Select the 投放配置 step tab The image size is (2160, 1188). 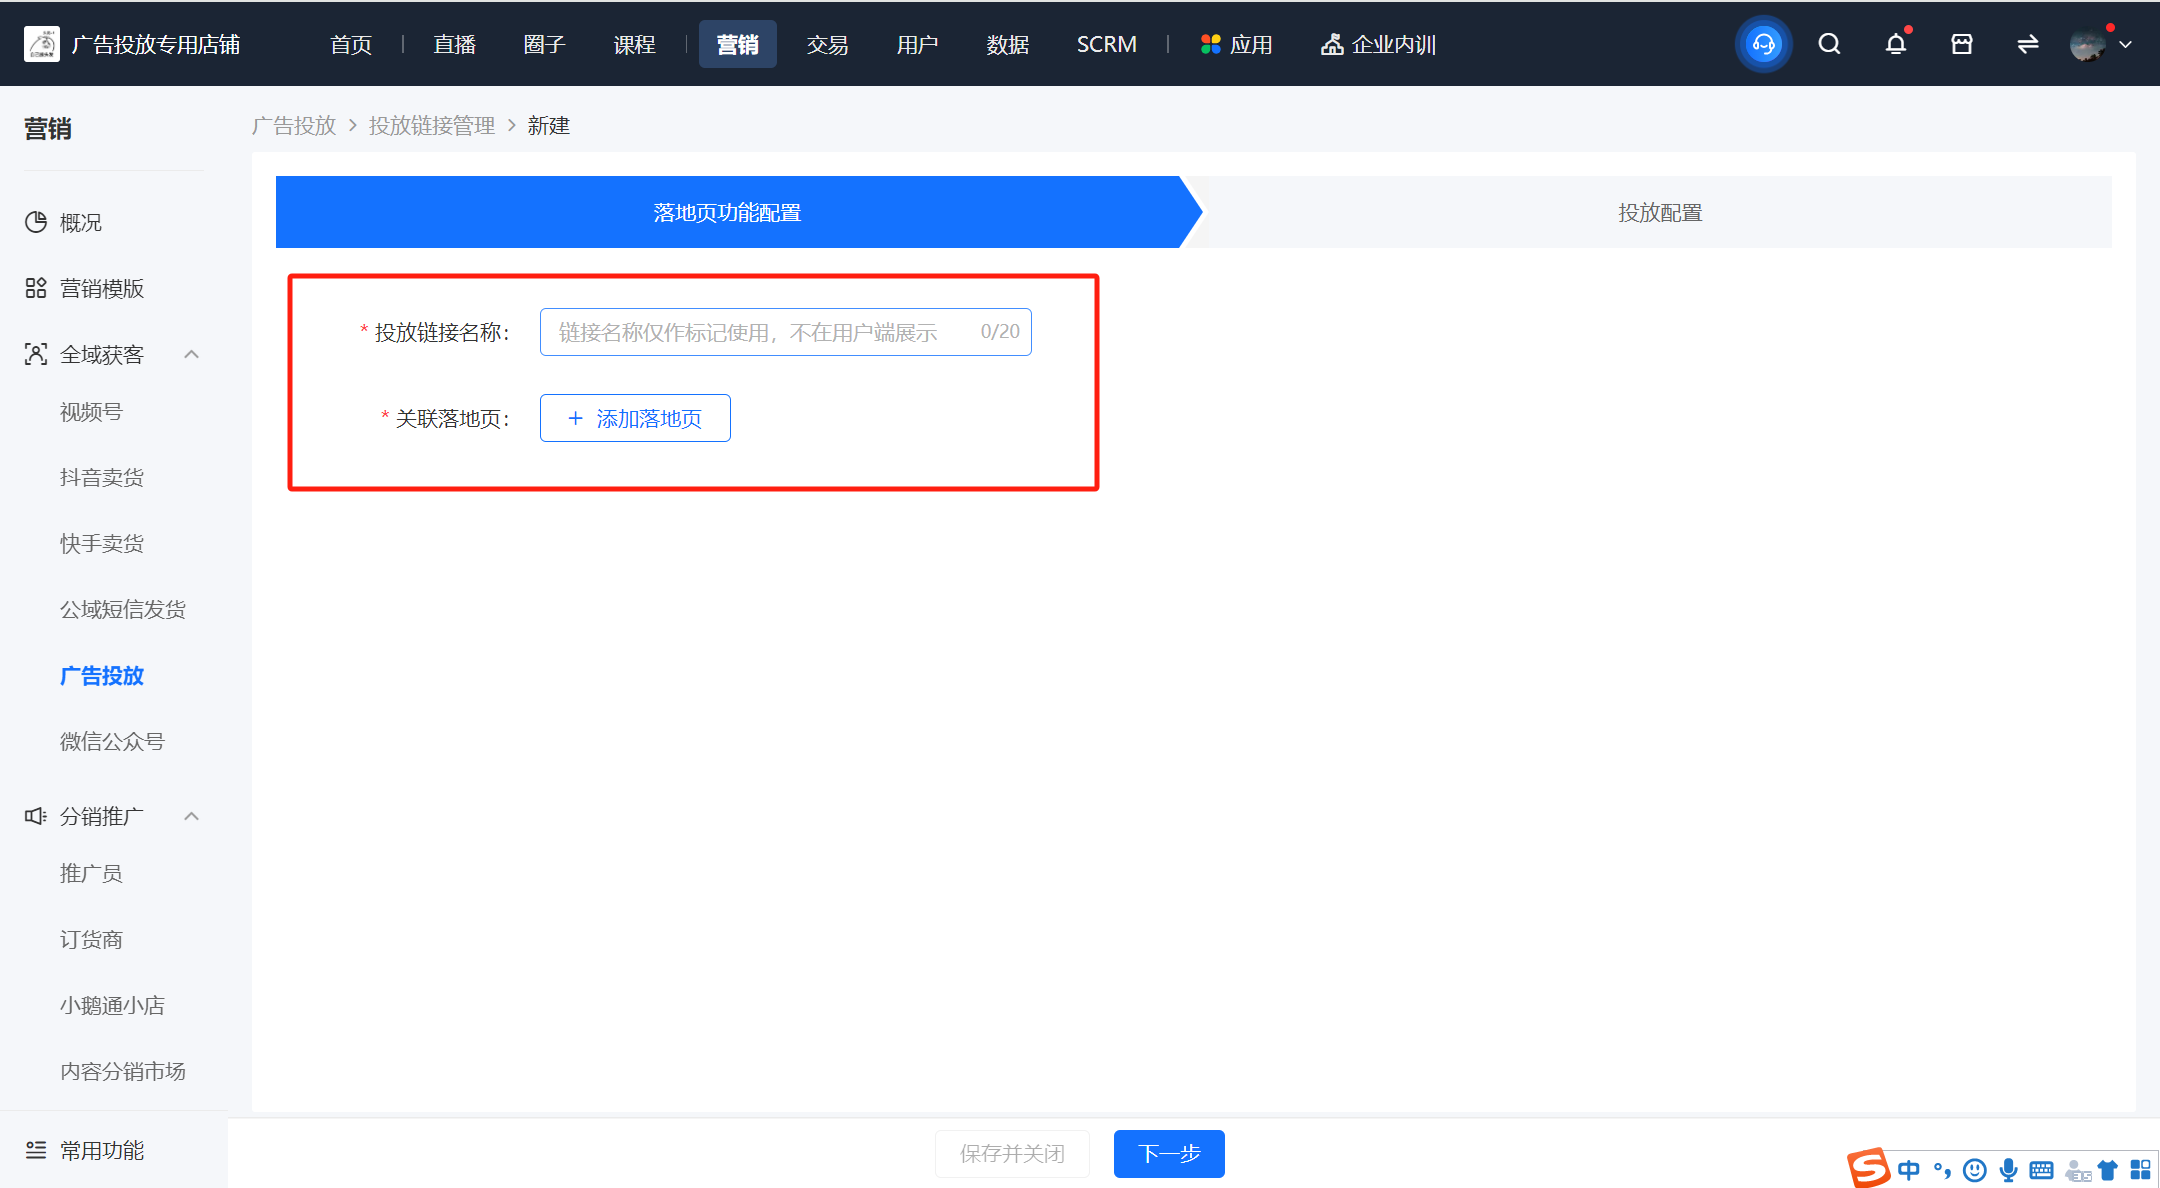tap(1660, 212)
